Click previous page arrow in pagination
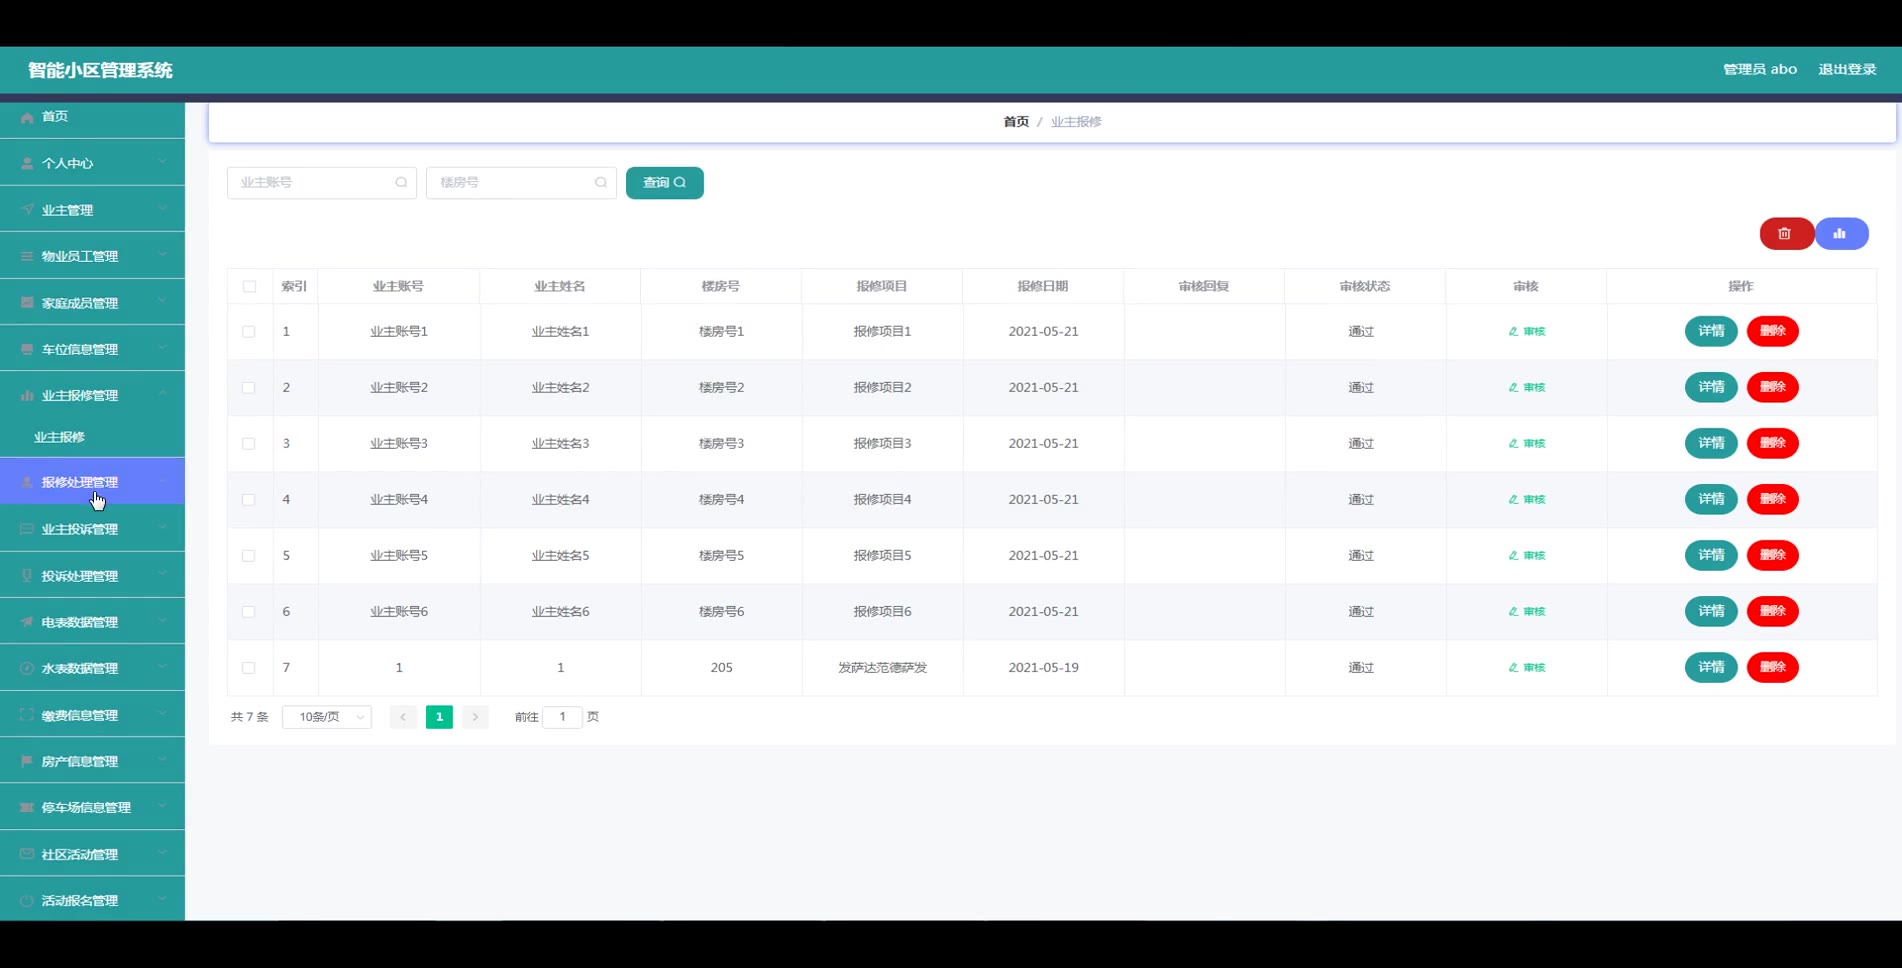The width and height of the screenshot is (1902, 968). click(x=403, y=717)
